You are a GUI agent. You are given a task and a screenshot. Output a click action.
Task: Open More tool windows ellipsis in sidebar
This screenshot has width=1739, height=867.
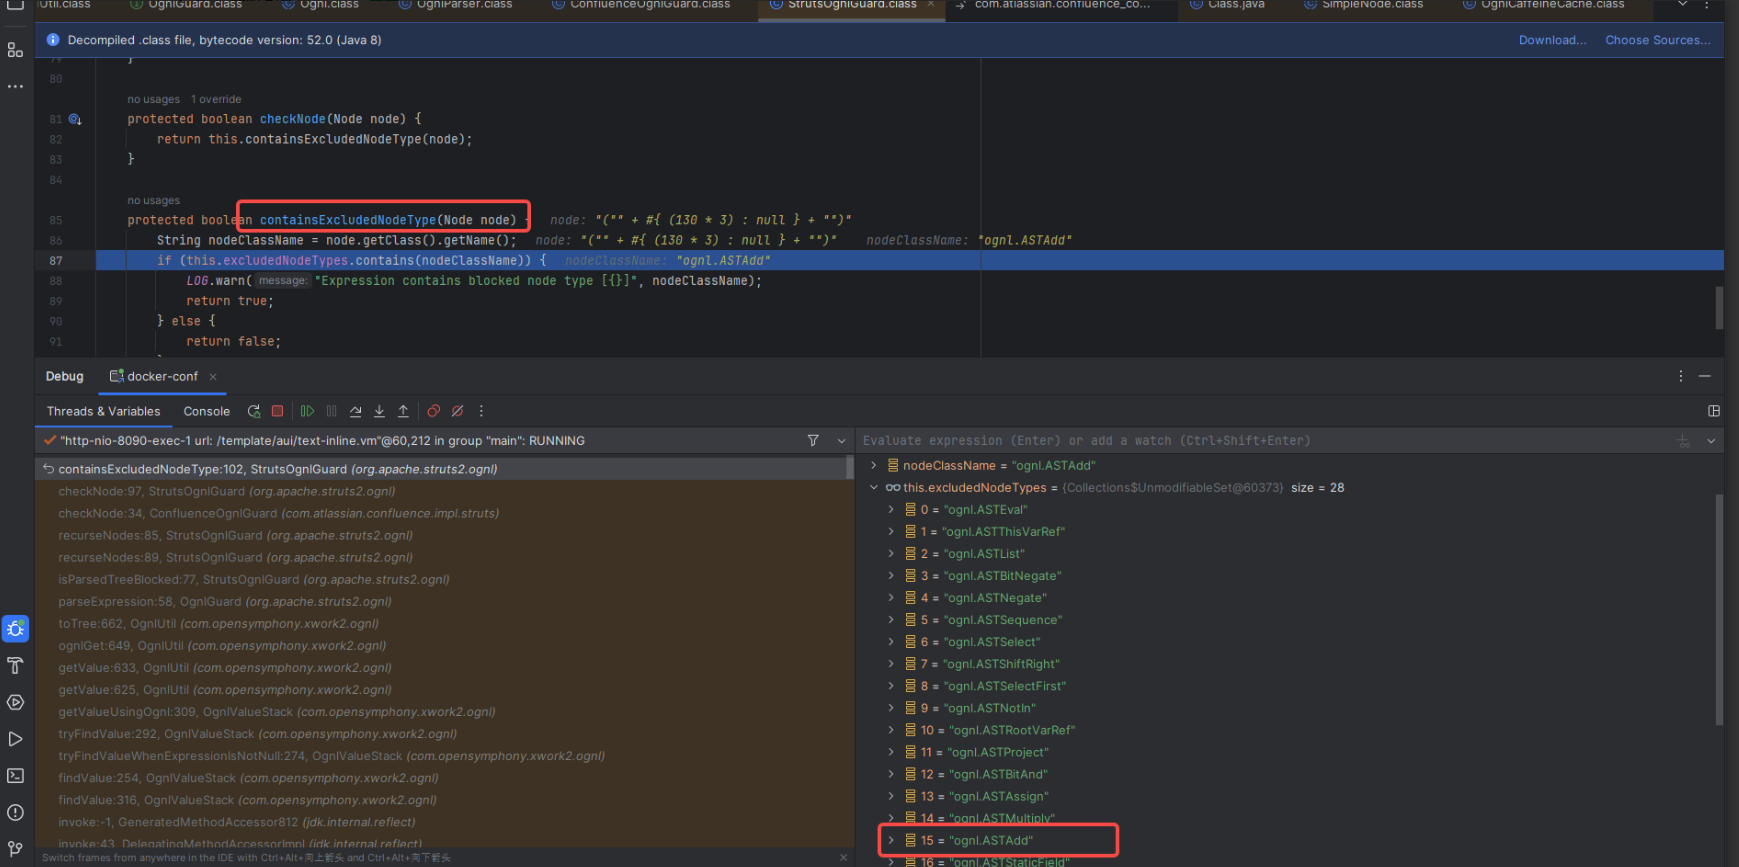[x=15, y=87]
